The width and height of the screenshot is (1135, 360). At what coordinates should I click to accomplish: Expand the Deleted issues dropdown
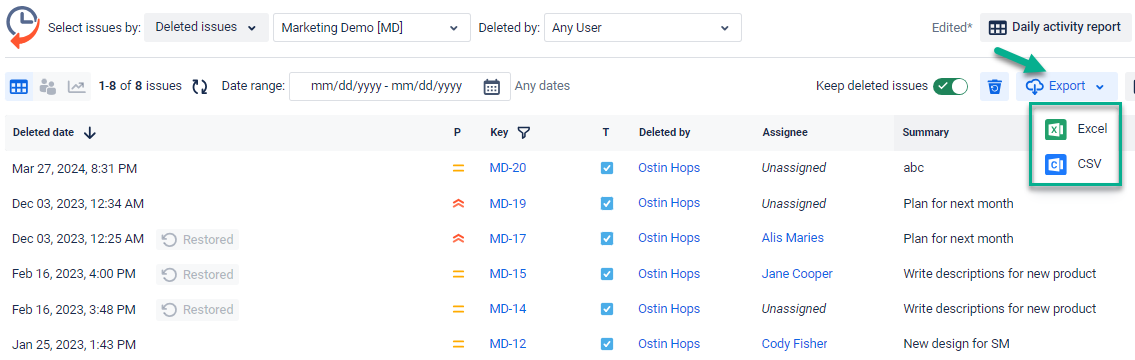(206, 28)
